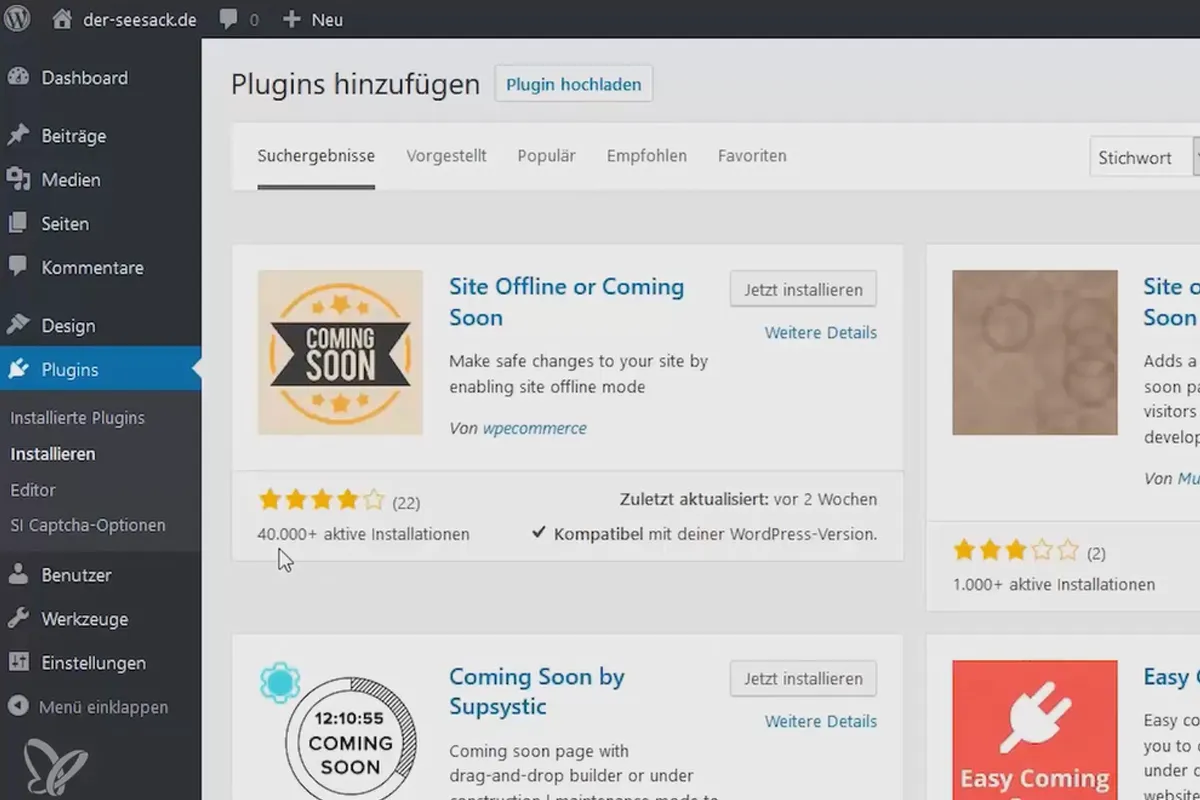Screen dimensions: 1200x800
Task: Click the Seiten pages icon
Action: click(x=18, y=224)
